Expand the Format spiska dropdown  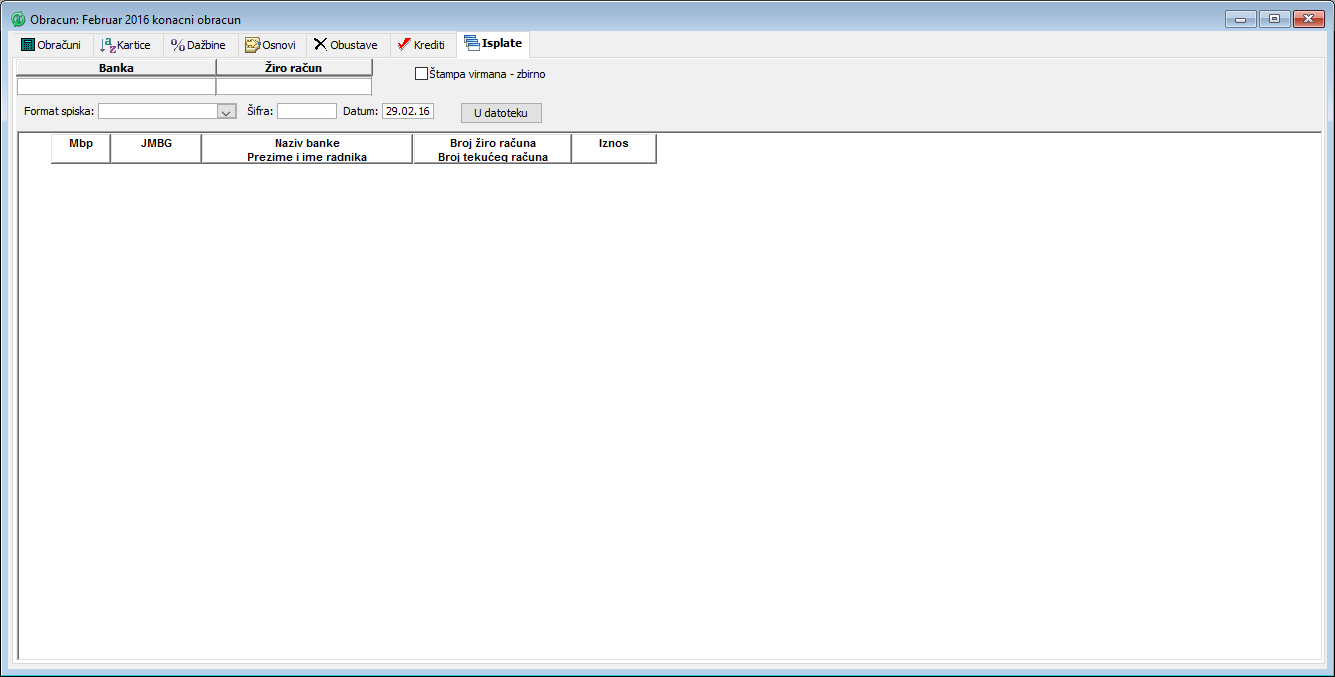226,112
